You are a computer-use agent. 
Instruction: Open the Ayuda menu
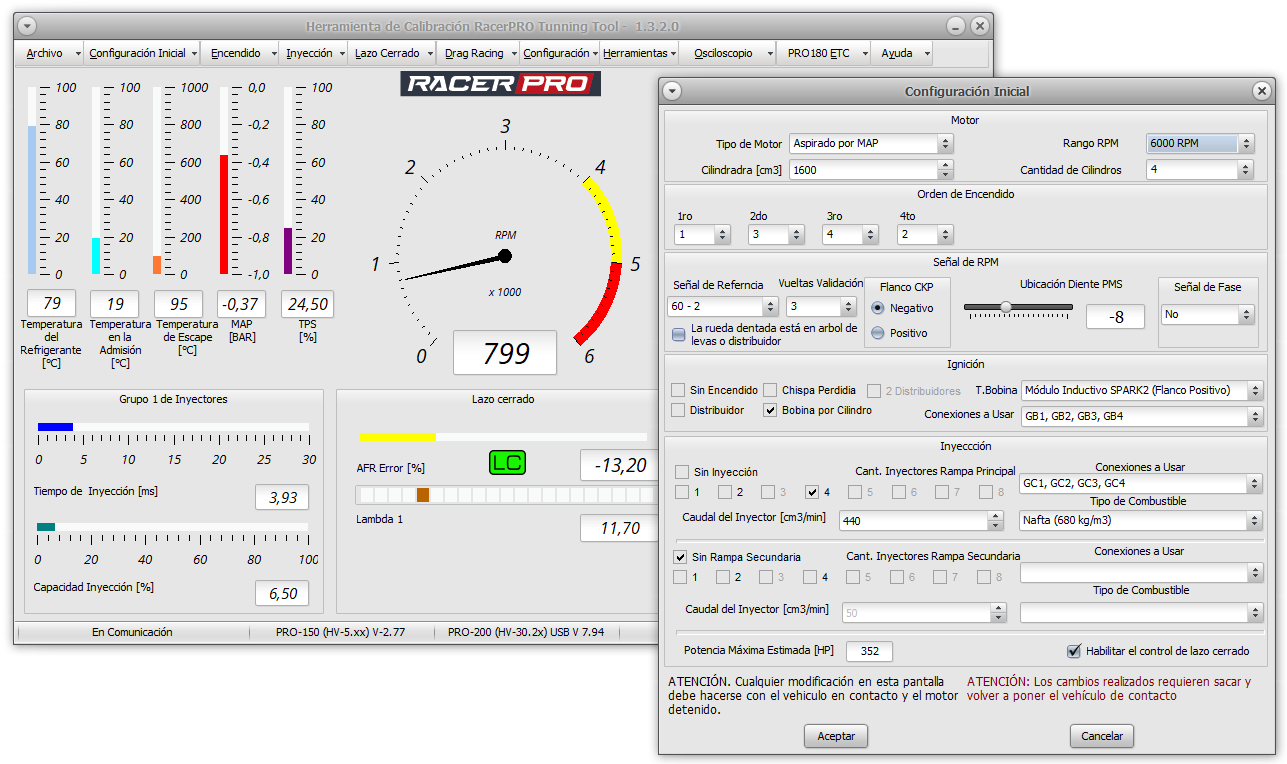903,53
